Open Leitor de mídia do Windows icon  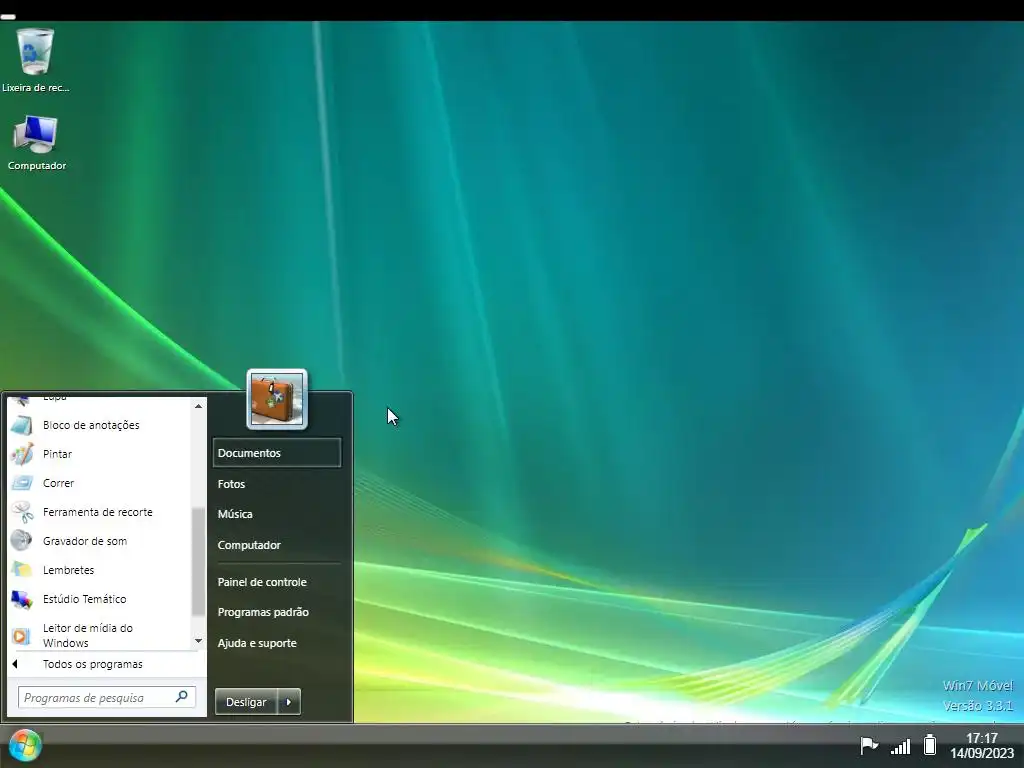22,635
